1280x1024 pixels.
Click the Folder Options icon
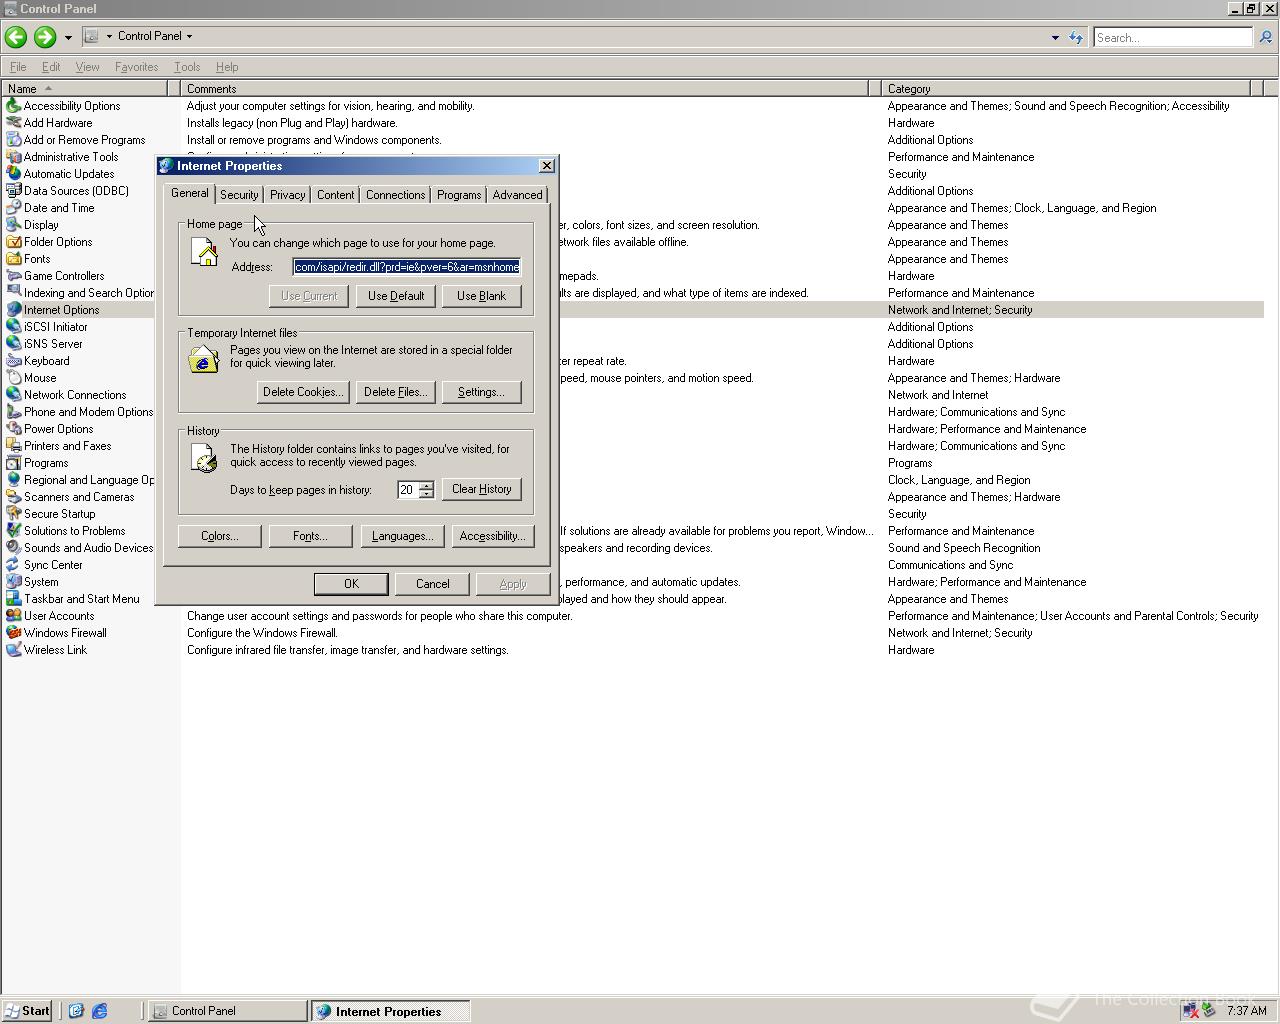click(13, 242)
